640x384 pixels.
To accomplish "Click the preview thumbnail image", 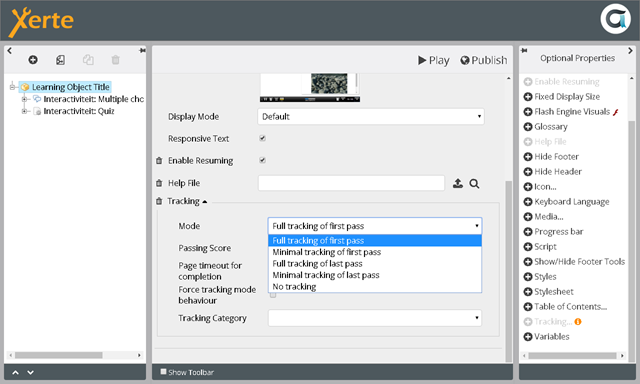I will tap(310, 88).
